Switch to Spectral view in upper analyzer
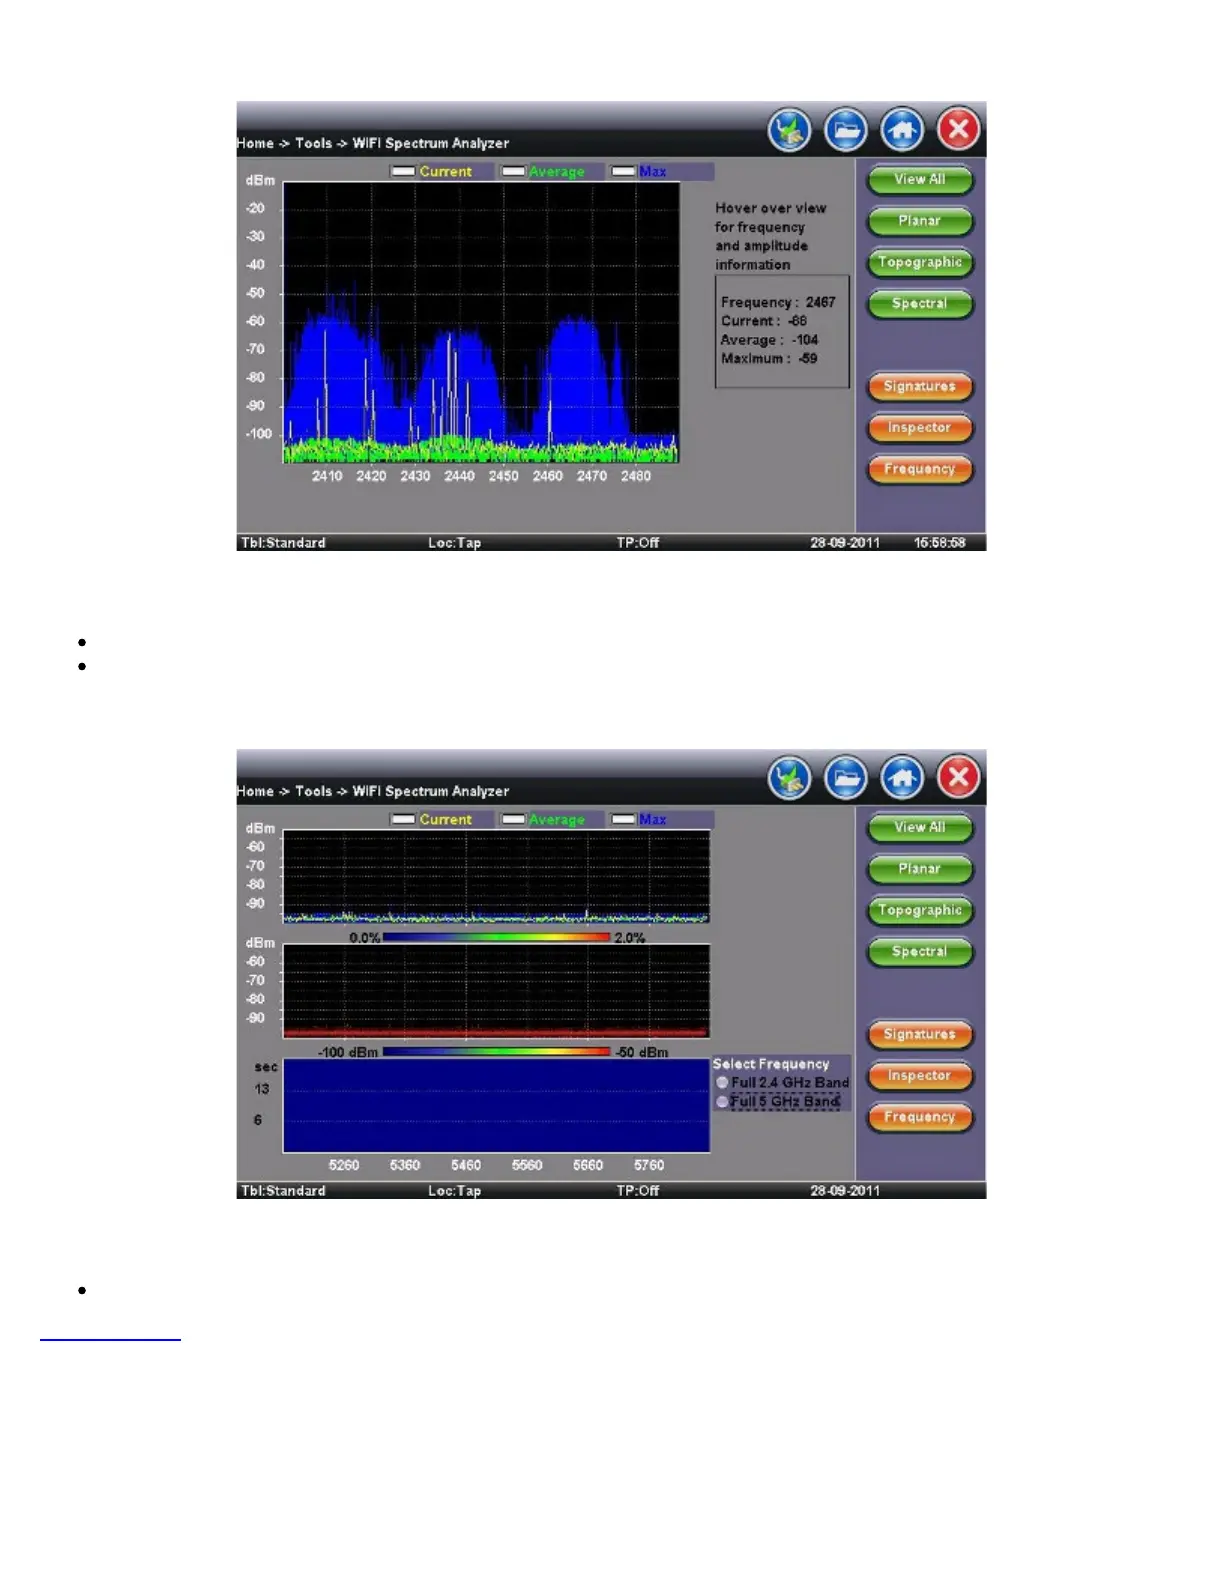 pyautogui.click(x=919, y=304)
